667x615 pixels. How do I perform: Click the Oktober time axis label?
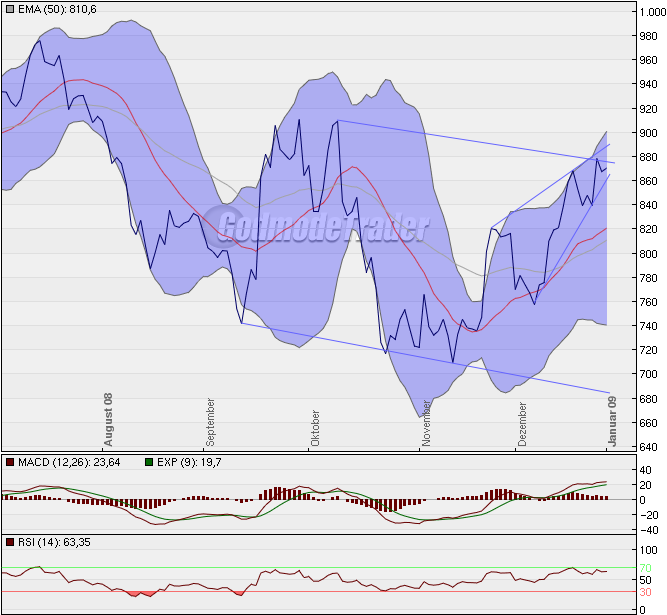coord(315,428)
